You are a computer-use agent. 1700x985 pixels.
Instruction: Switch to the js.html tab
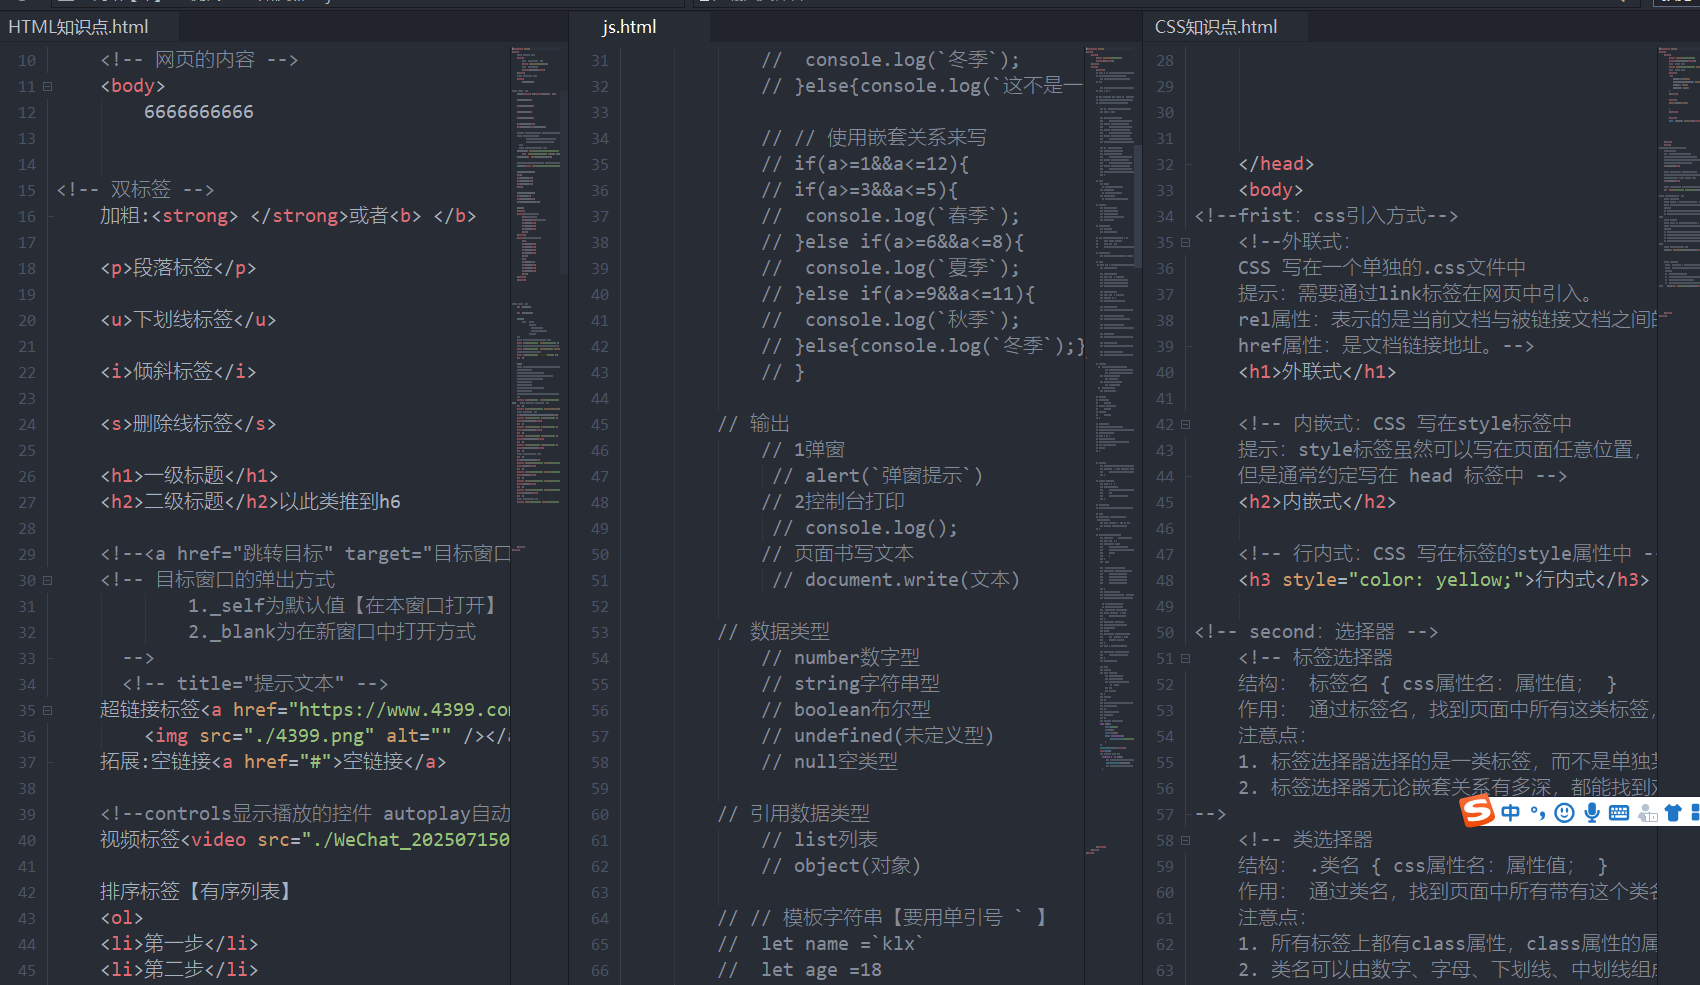(629, 27)
